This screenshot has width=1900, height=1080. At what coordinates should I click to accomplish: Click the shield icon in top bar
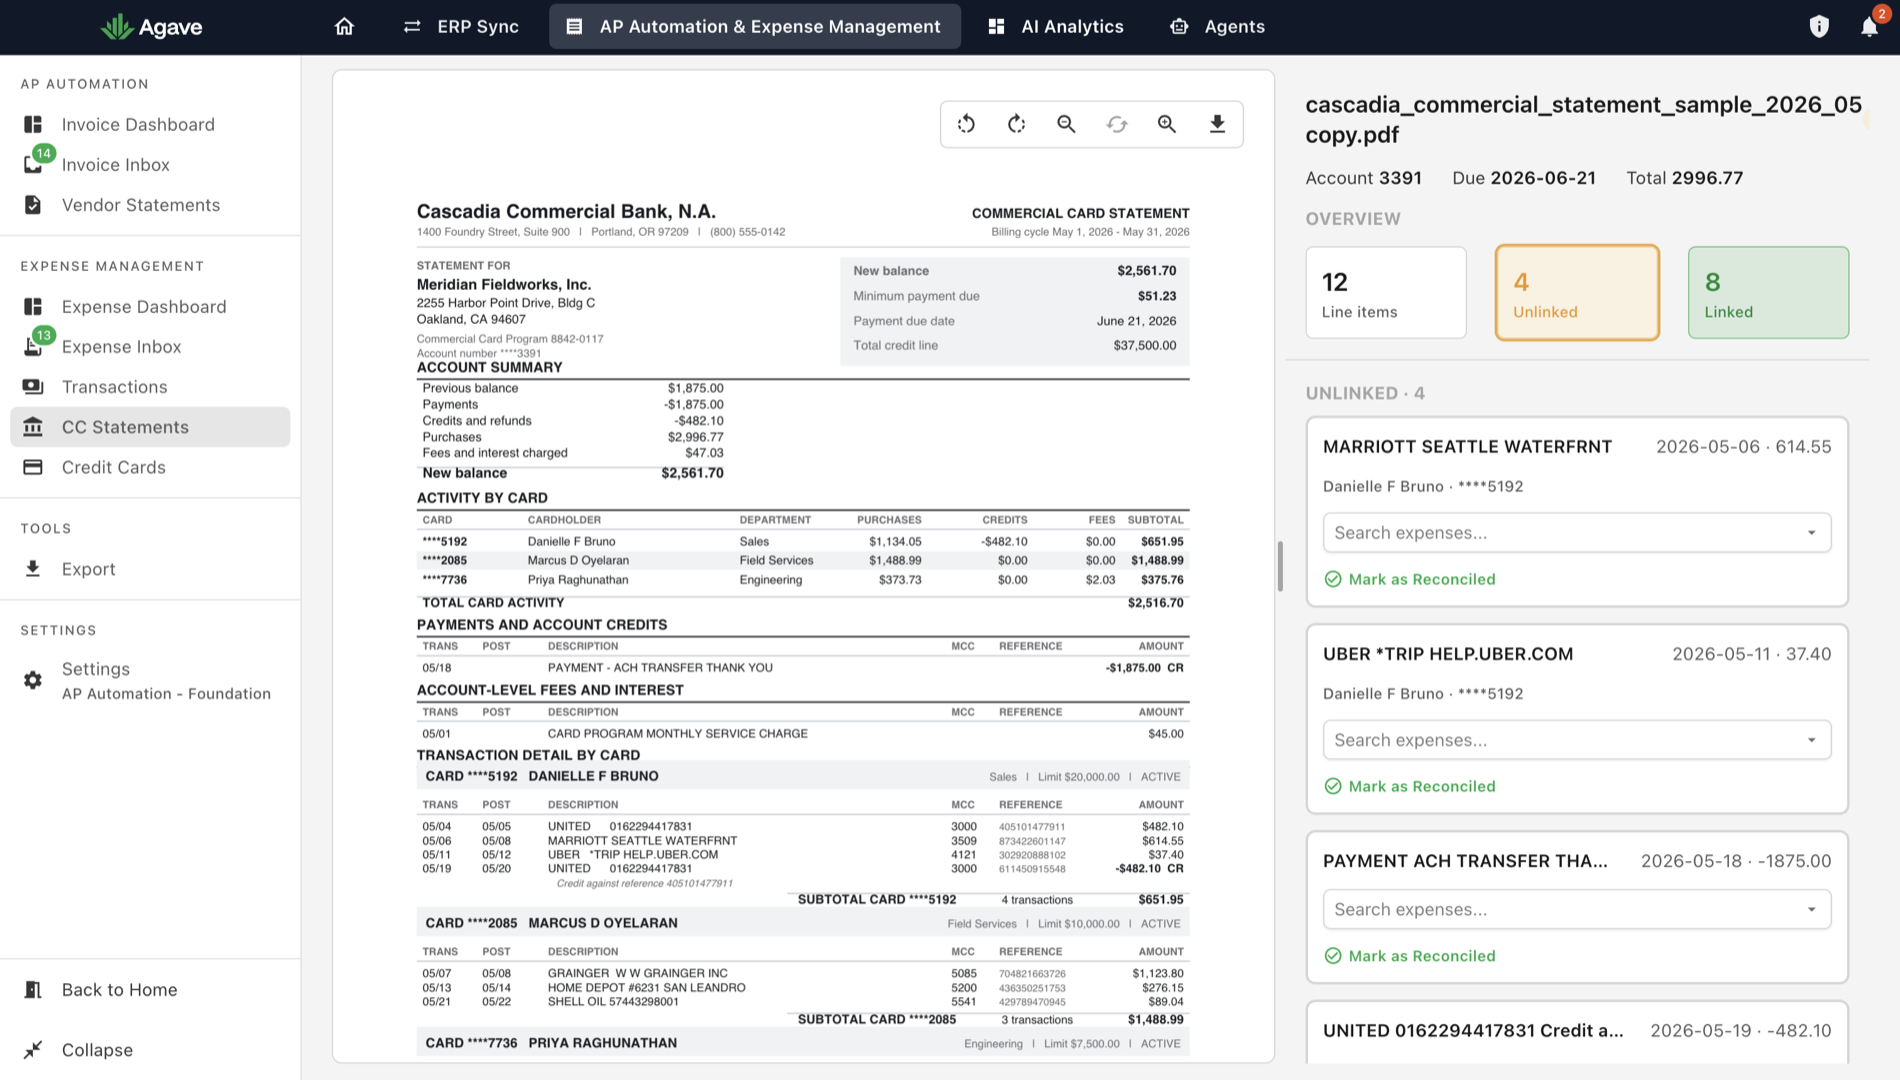point(1819,27)
